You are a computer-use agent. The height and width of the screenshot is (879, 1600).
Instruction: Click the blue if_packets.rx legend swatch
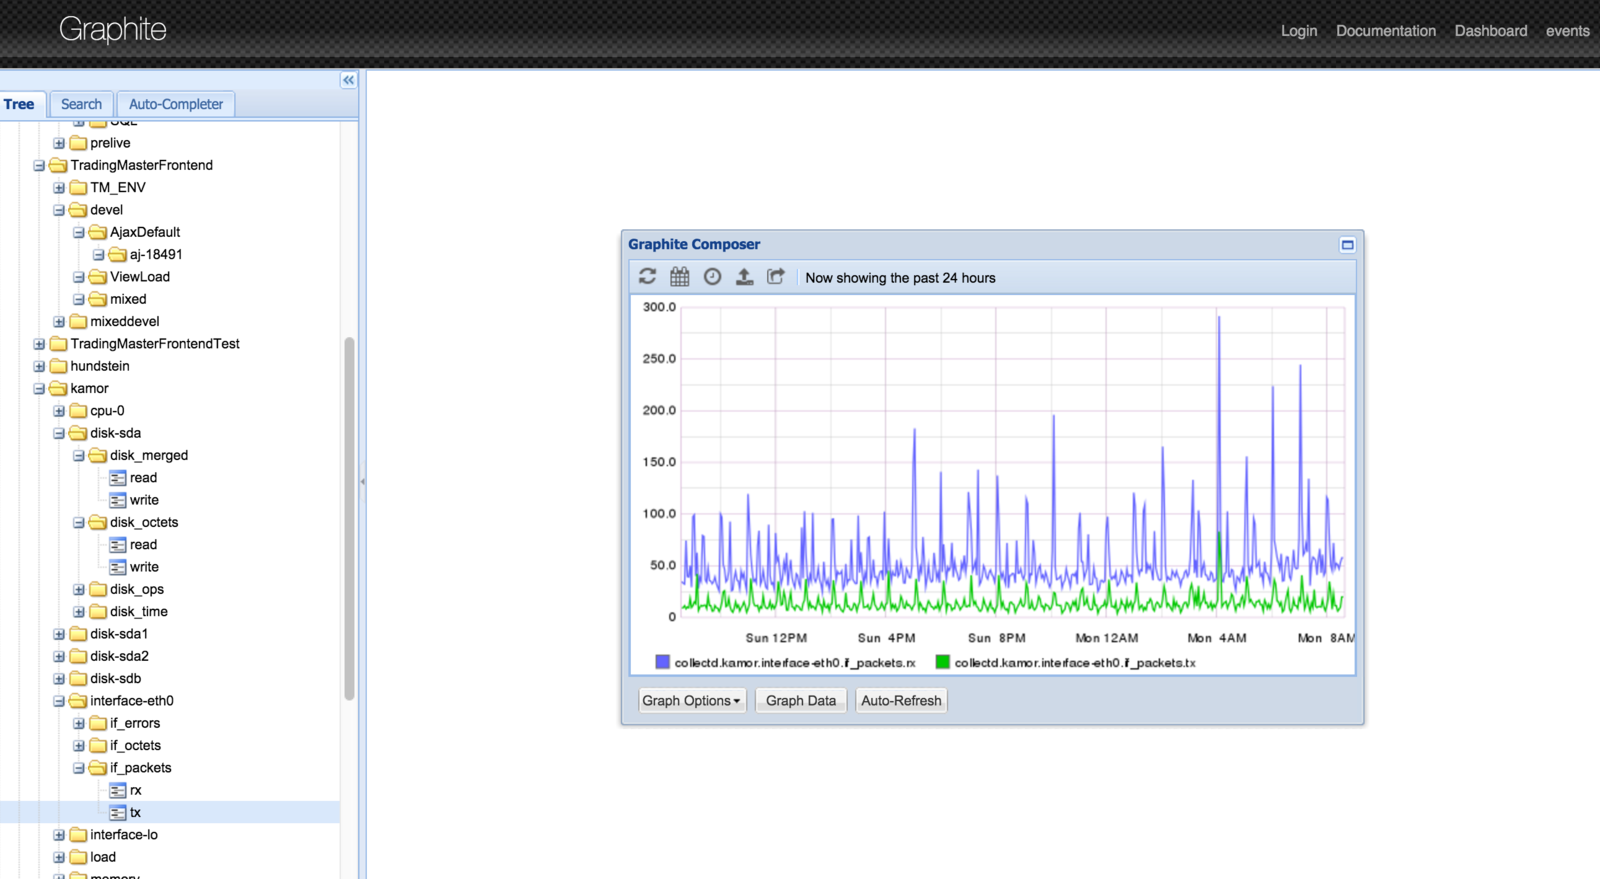(x=662, y=662)
